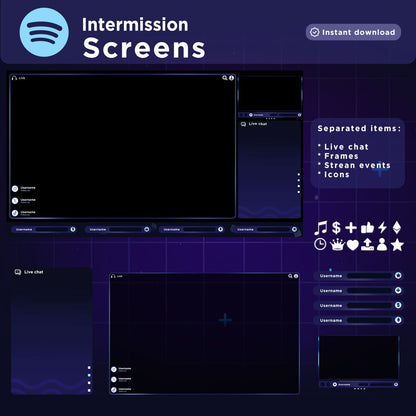Select the crown icon
Viewport: 416px width, 416px height.
click(337, 245)
